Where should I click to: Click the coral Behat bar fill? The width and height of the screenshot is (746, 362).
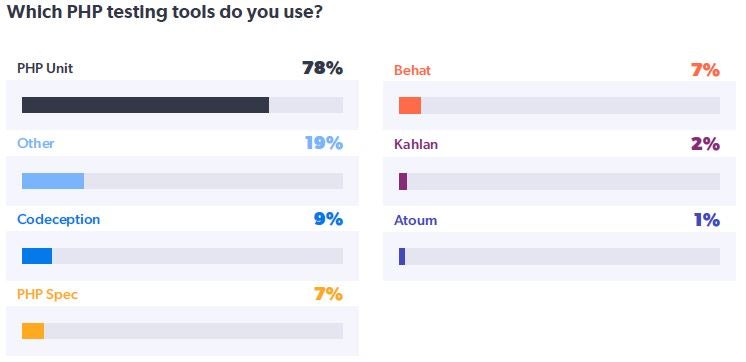[410, 106]
